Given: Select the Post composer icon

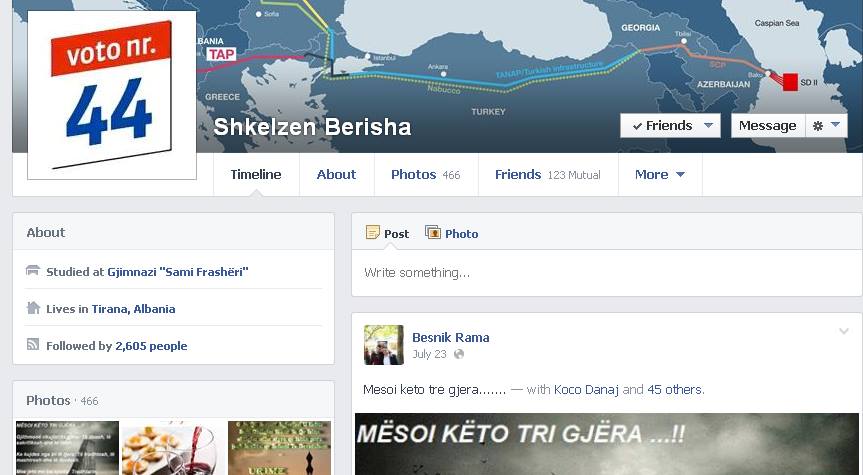Looking at the screenshot, I should pos(373,233).
